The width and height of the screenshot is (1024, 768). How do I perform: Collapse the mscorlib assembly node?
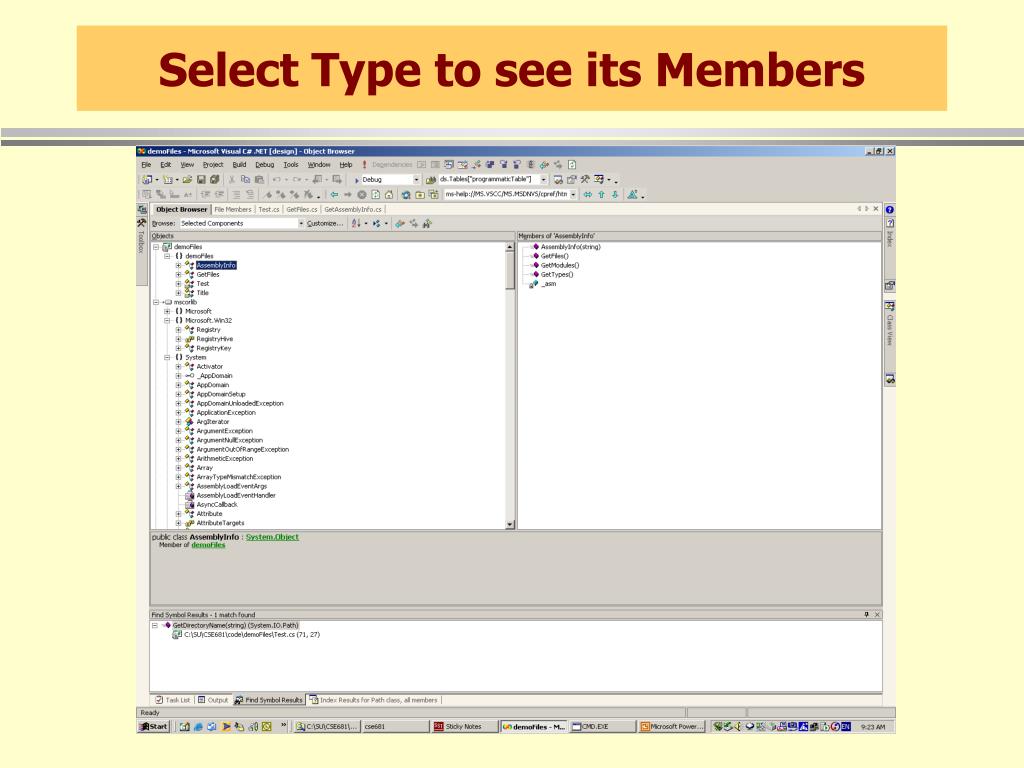click(x=156, y=302)
